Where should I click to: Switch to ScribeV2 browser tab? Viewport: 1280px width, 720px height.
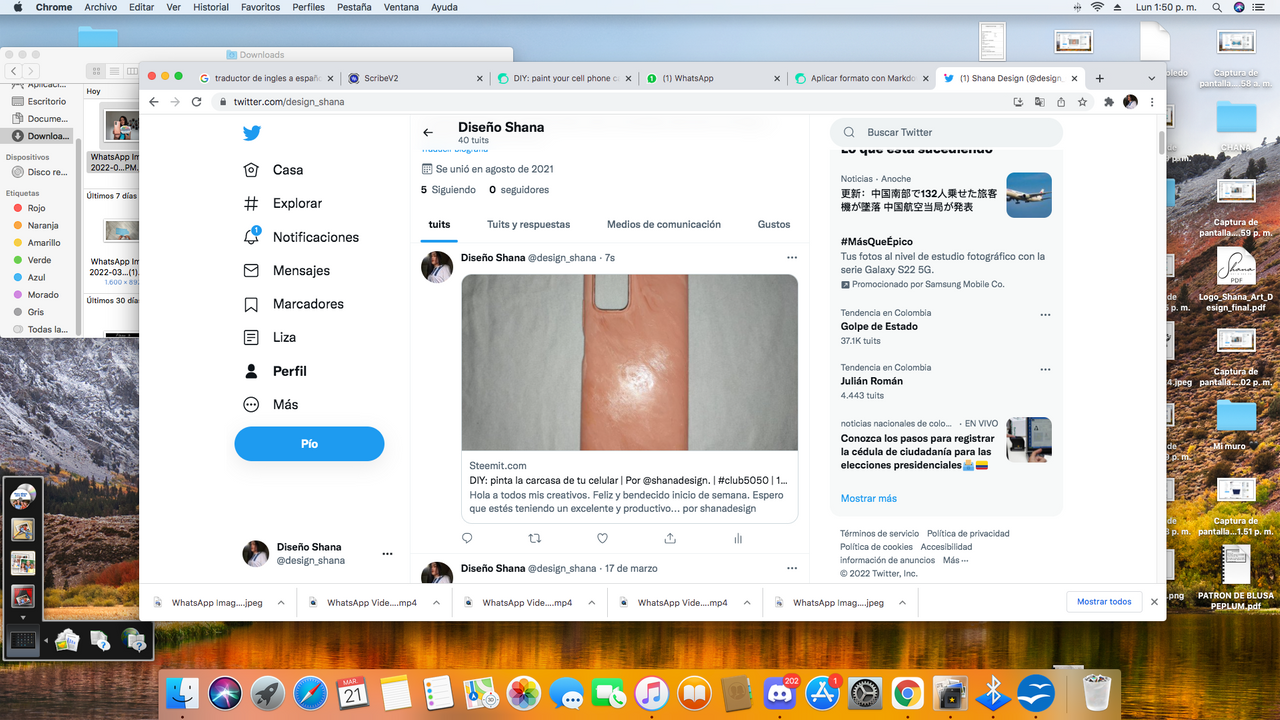[x=414, y=78]
